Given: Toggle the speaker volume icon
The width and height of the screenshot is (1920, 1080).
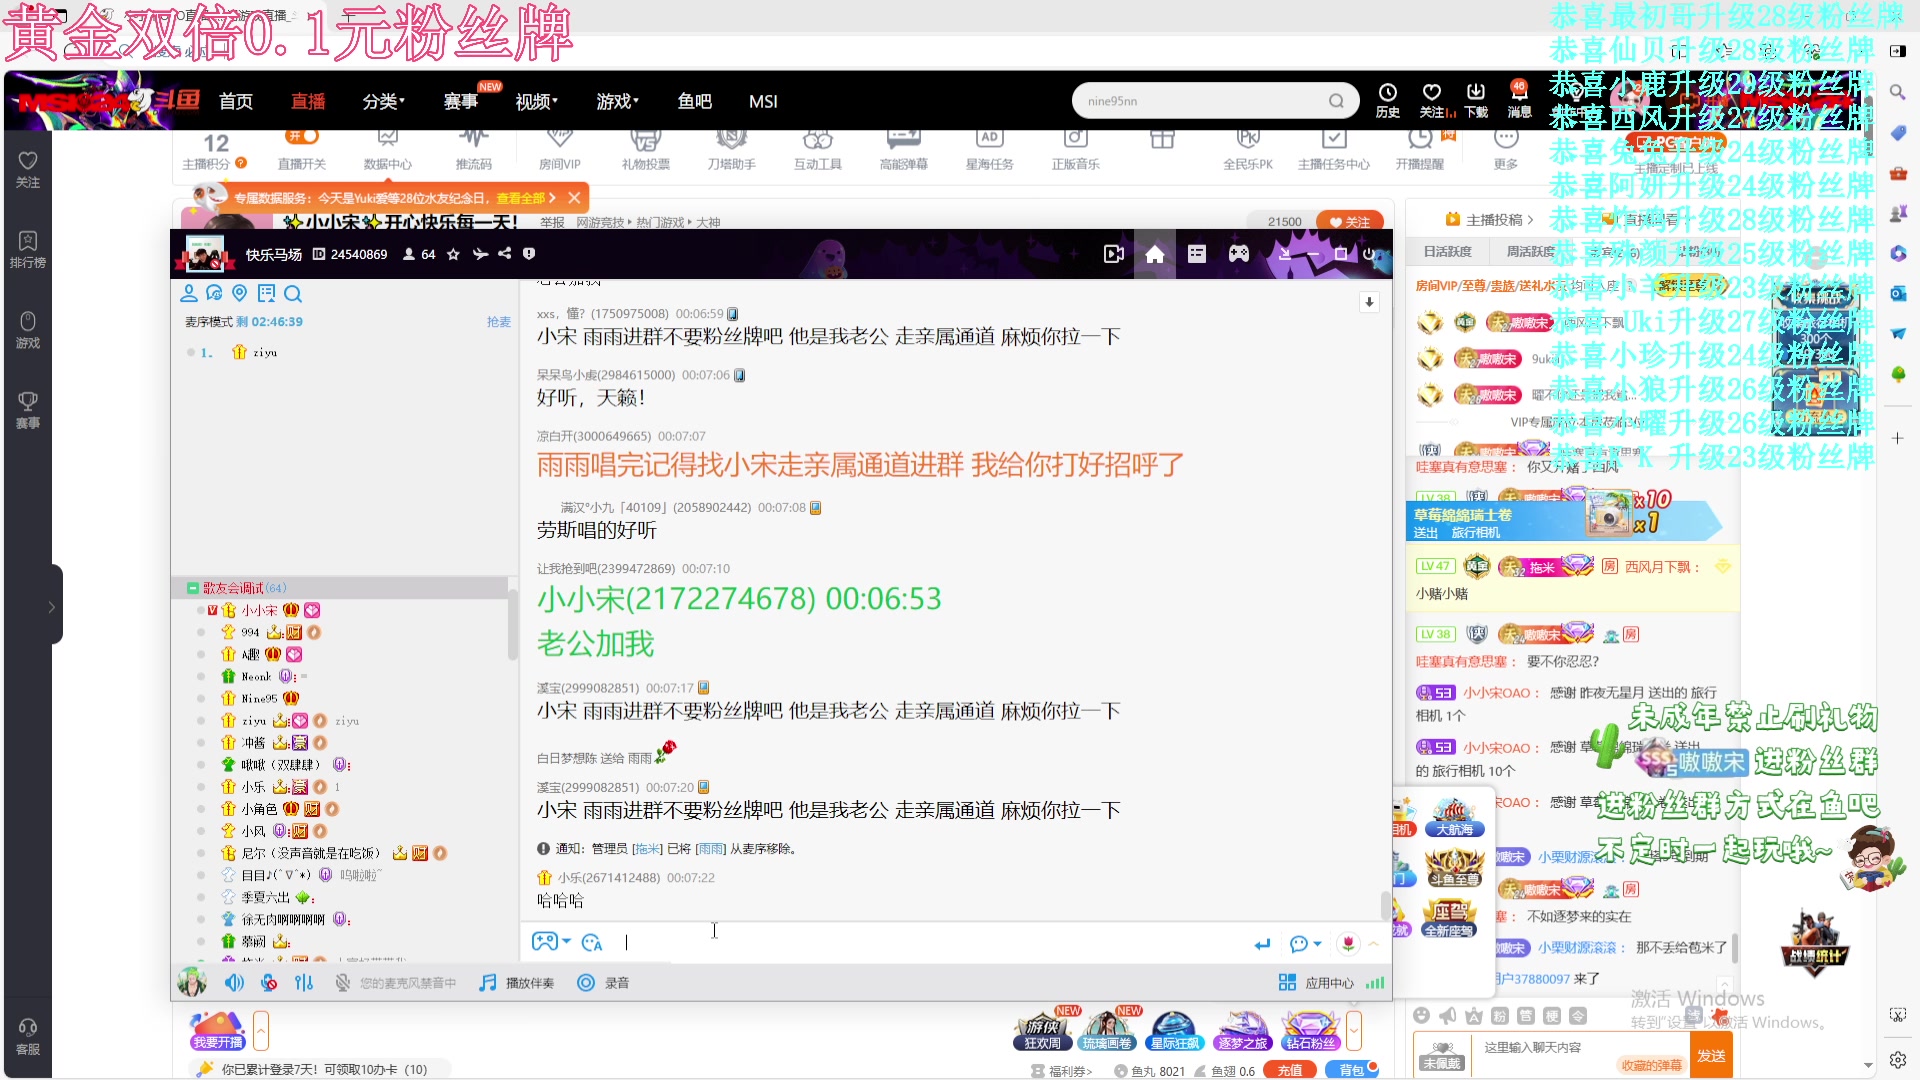Looking at the screenshot, I should tap(234, 983).
